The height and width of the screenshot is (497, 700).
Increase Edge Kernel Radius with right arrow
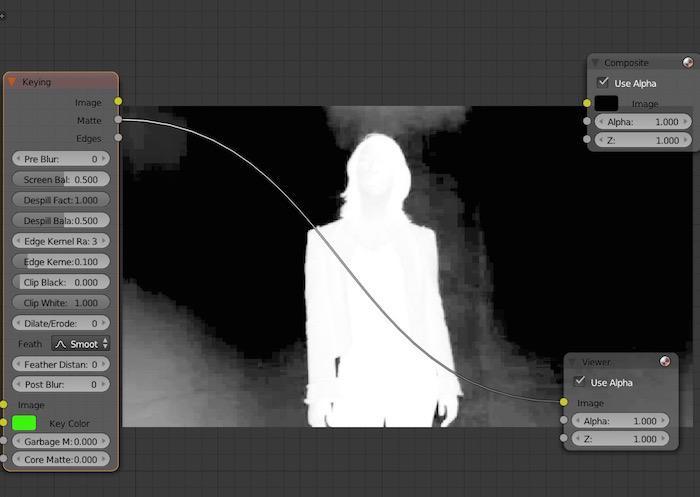104,241
